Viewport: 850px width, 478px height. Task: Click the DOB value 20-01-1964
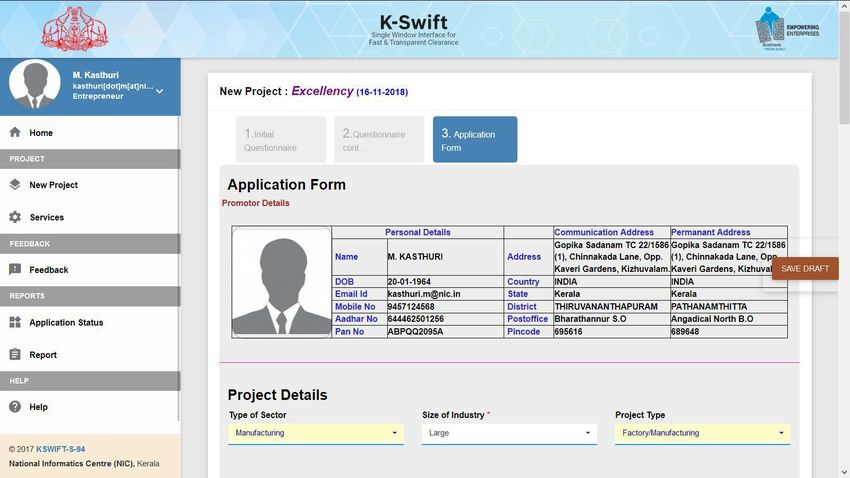coord(445,282)
